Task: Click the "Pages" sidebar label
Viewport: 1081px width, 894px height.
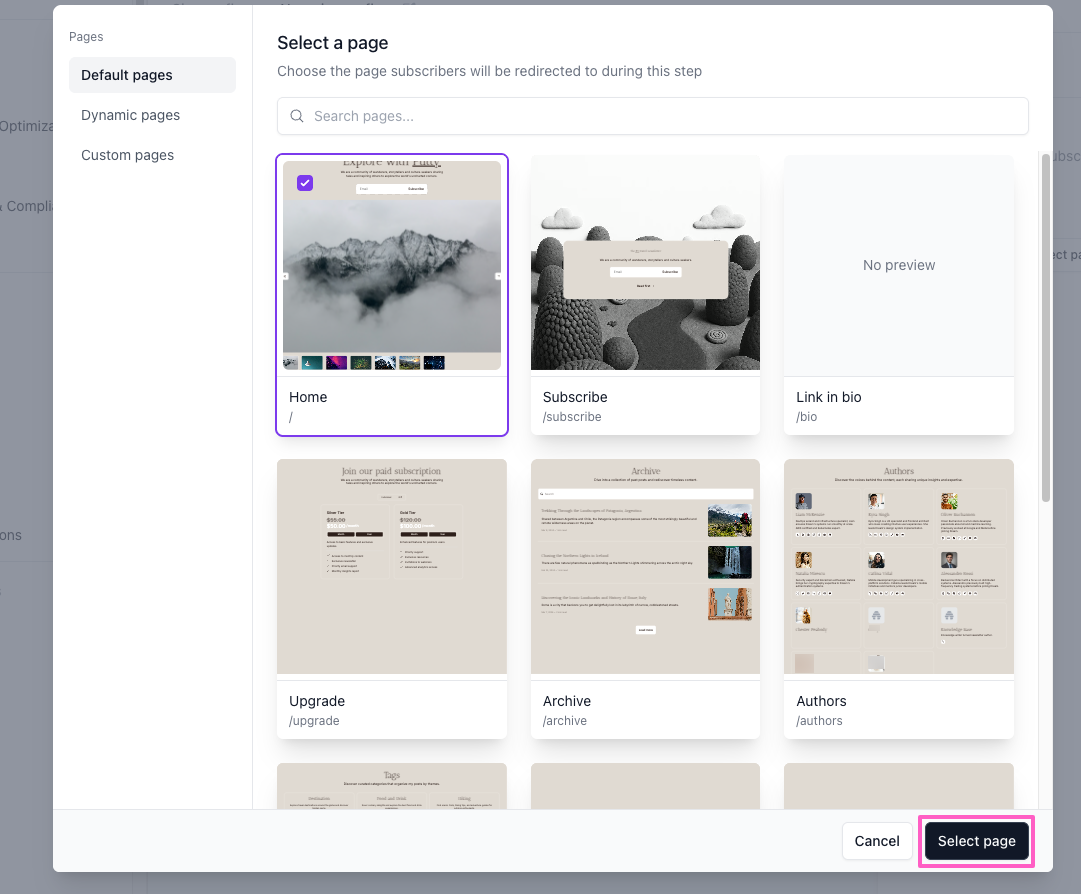Action: (x=86, y=37)
